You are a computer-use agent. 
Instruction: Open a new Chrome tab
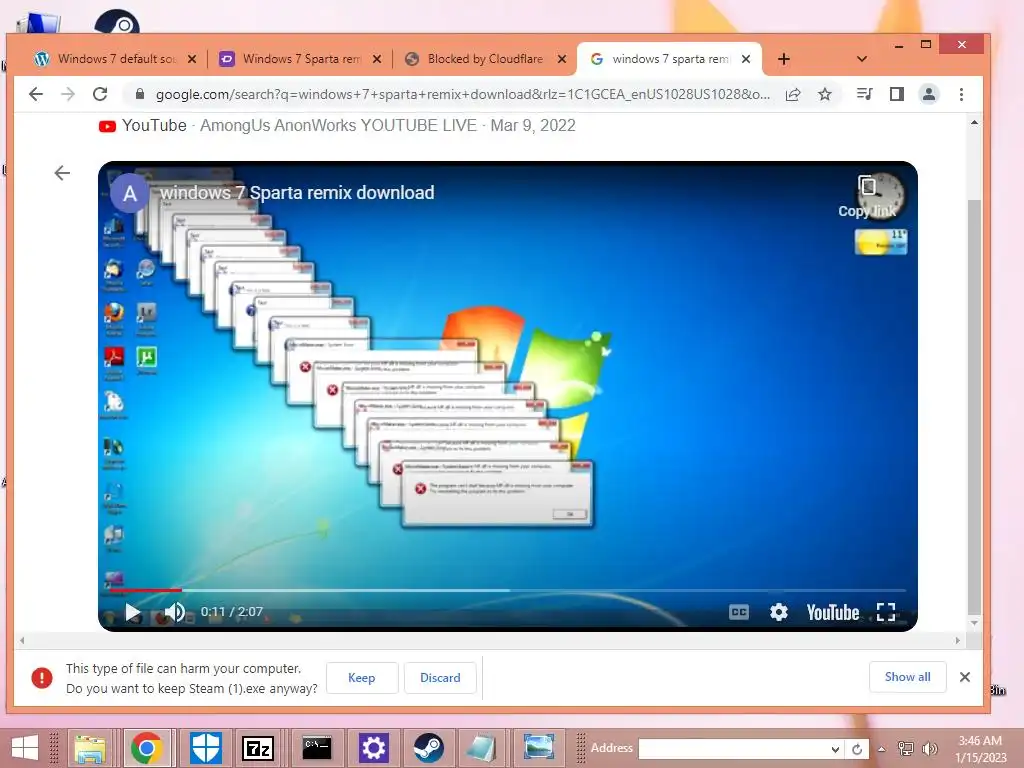(784, 59)
